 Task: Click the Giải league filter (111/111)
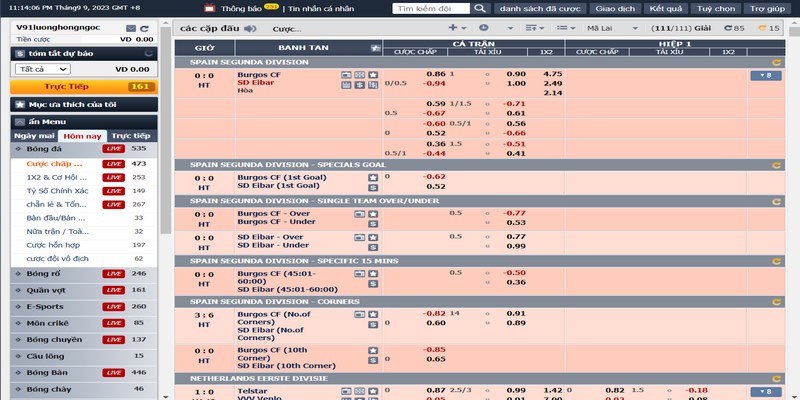coord(681,29)
